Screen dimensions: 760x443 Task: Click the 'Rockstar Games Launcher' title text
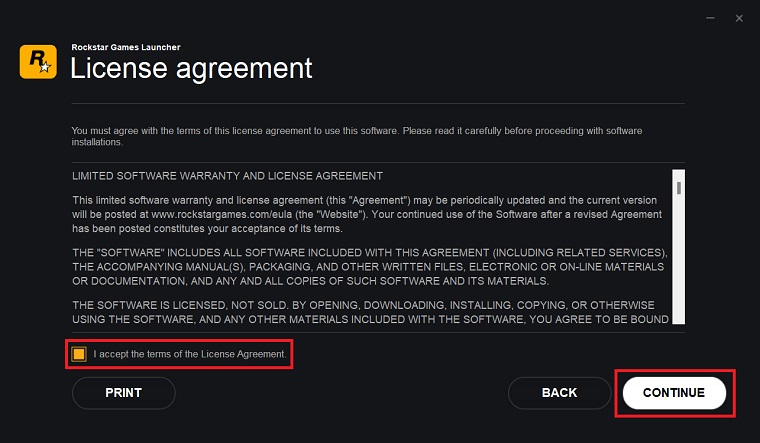126,47
